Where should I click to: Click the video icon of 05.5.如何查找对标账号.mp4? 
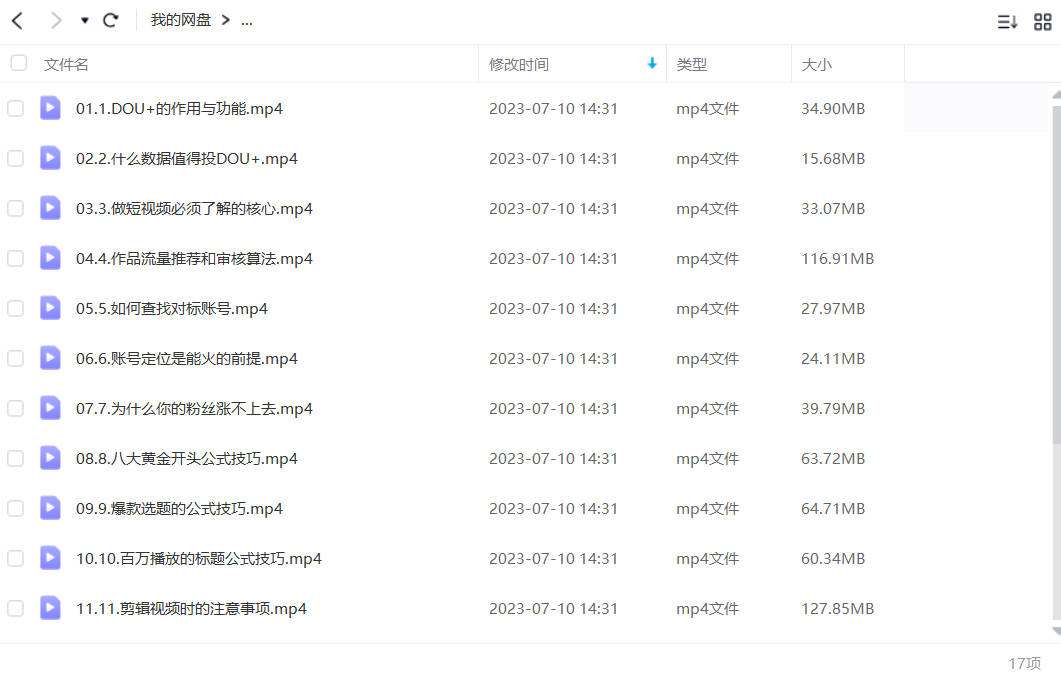[x=50, y=308]
